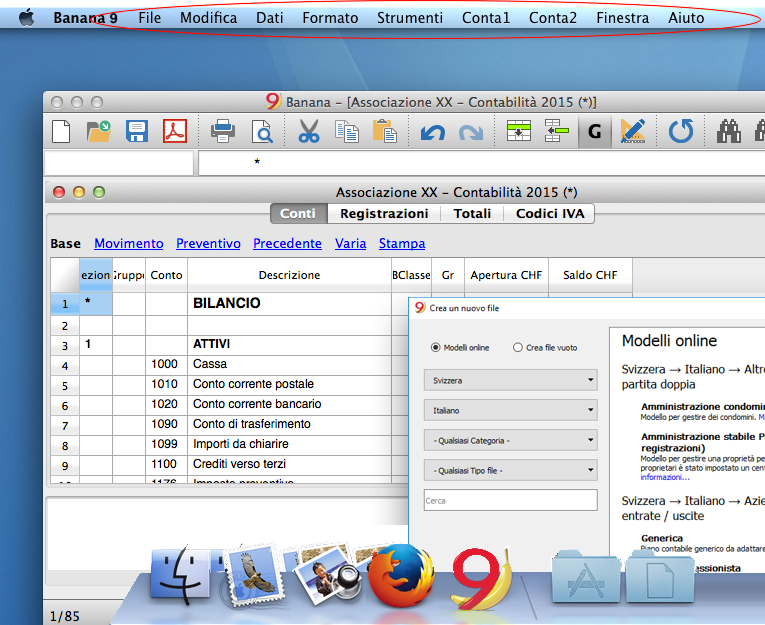
Task: Undo with the left blue arrow icon
Action: [x=433, y=133]
